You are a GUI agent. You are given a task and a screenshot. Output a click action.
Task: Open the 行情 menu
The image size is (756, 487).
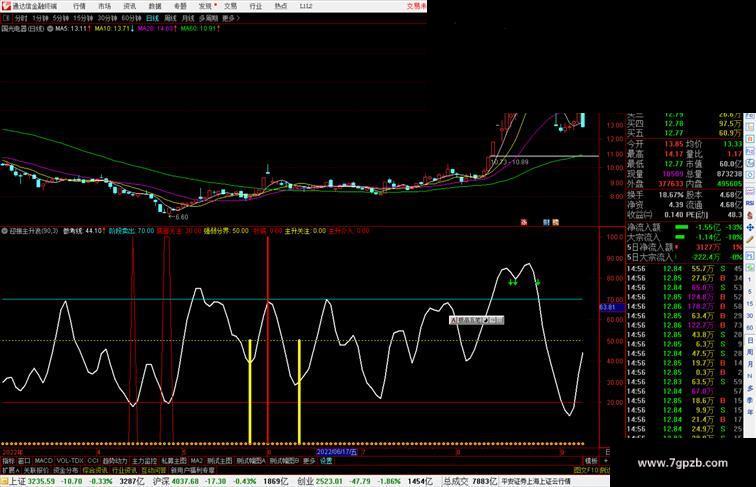tap(79, 6)
